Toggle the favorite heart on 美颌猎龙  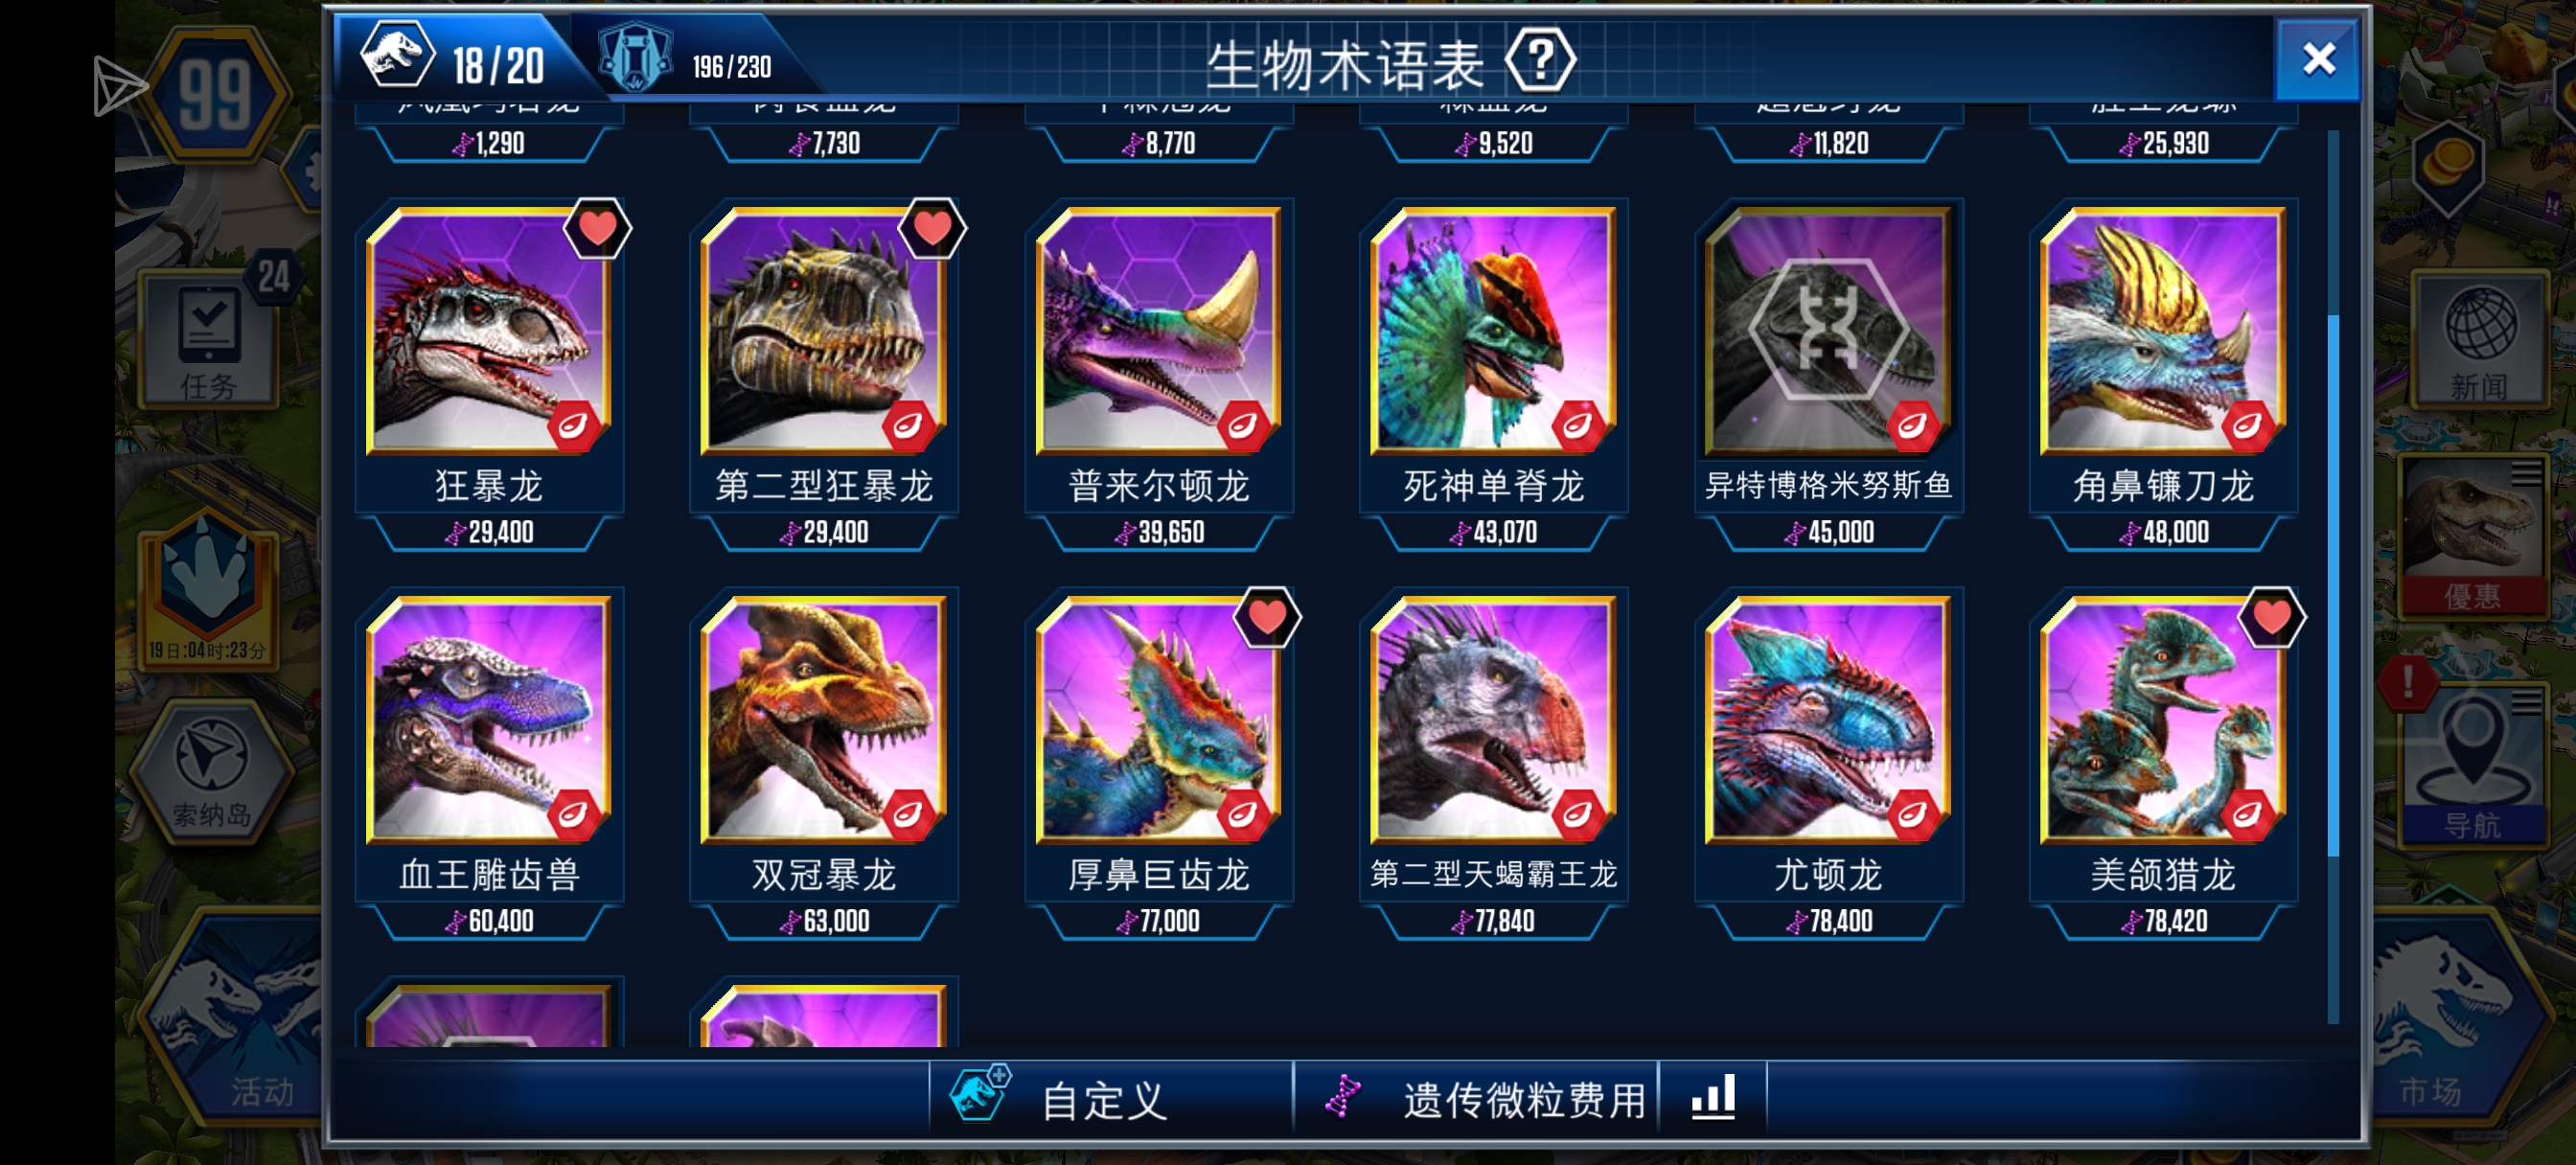(2271, 617)
